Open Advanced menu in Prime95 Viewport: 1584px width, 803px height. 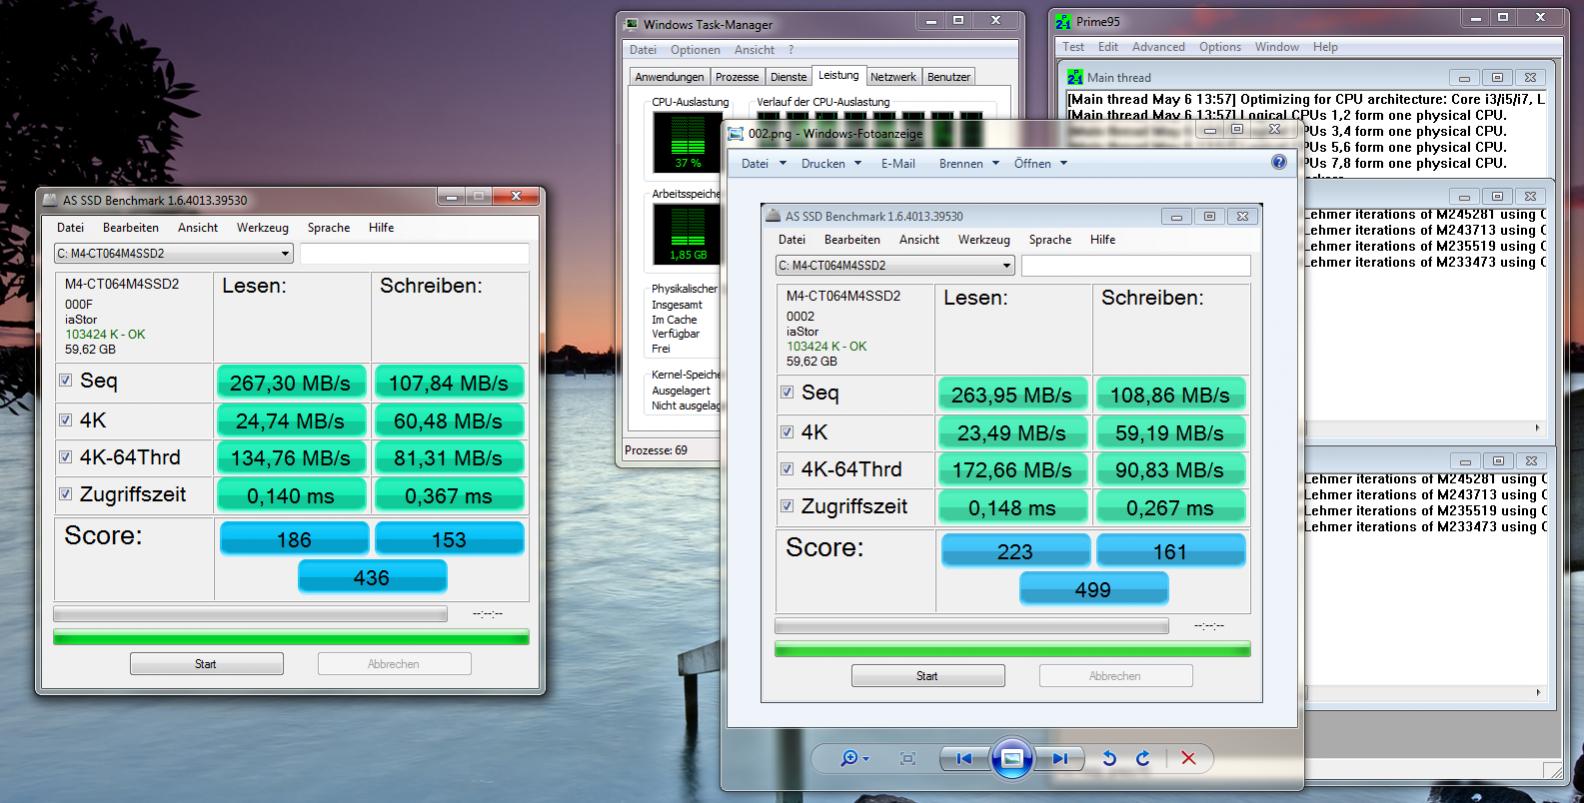coord(1158,47)
